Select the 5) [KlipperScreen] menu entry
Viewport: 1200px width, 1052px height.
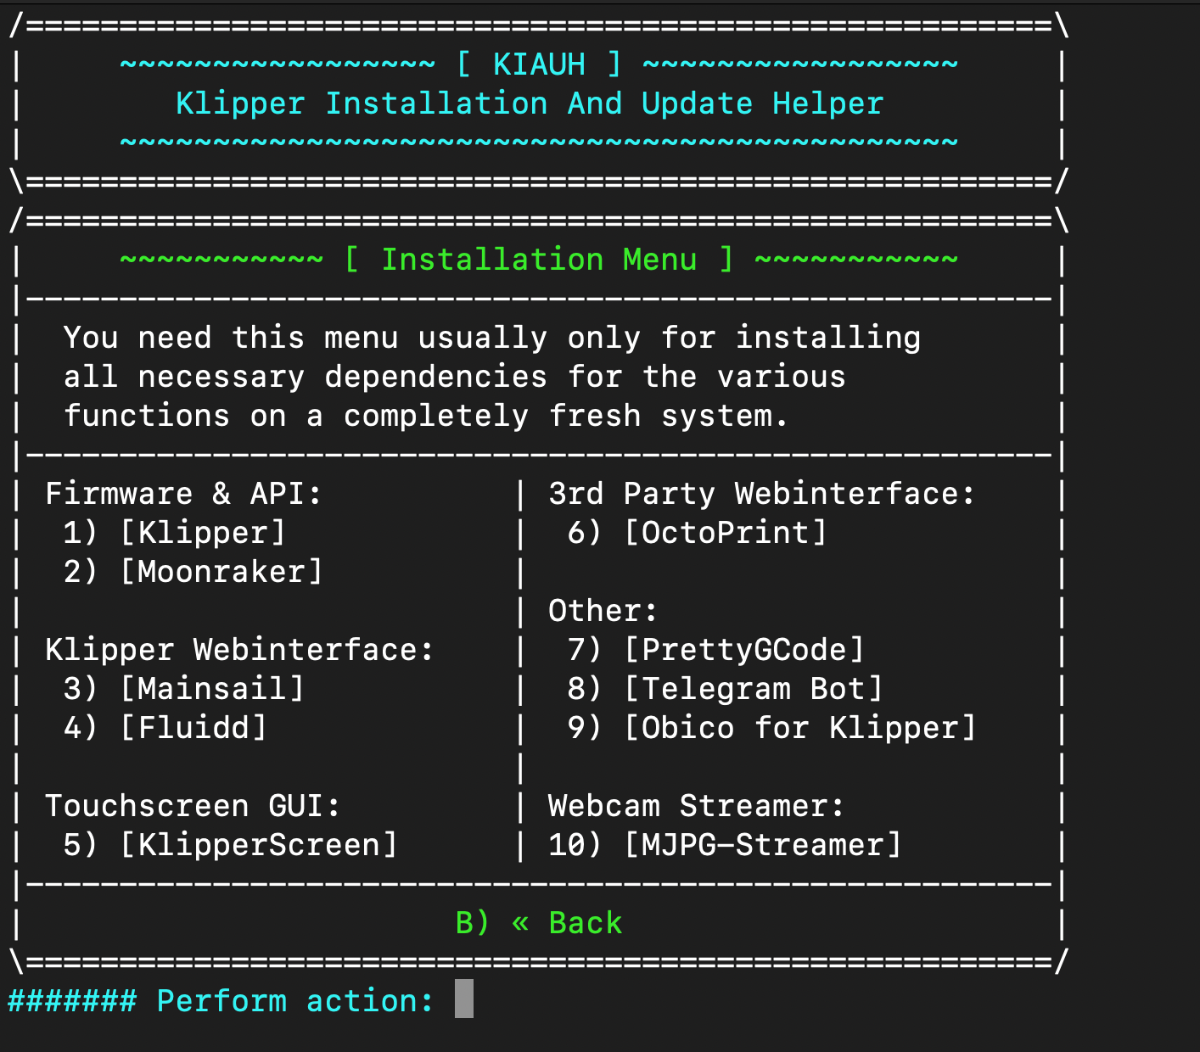pos(230,845)
